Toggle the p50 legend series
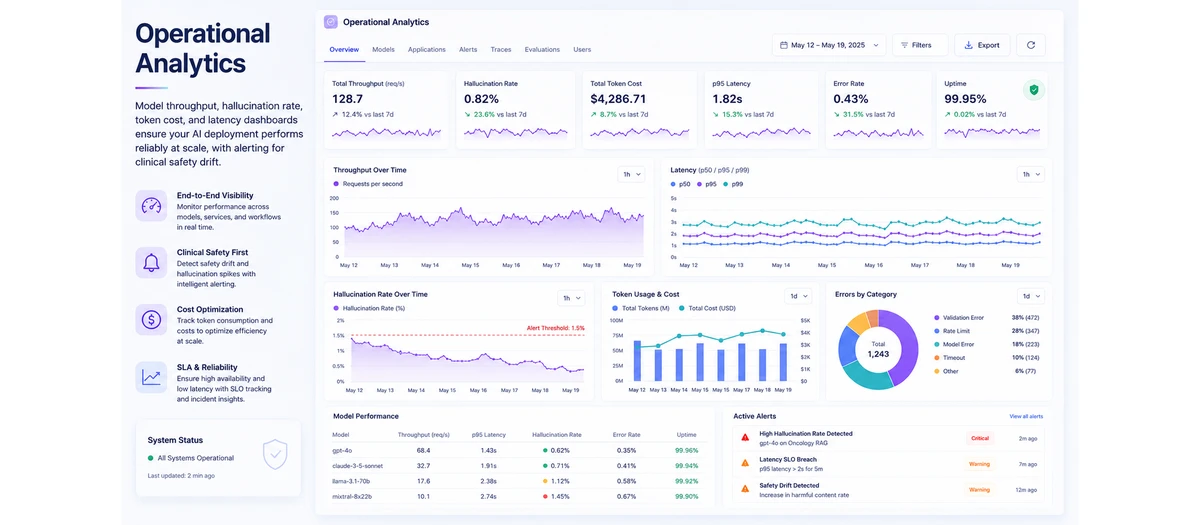This screenshot has width=1200, height=525. (681, 184)
